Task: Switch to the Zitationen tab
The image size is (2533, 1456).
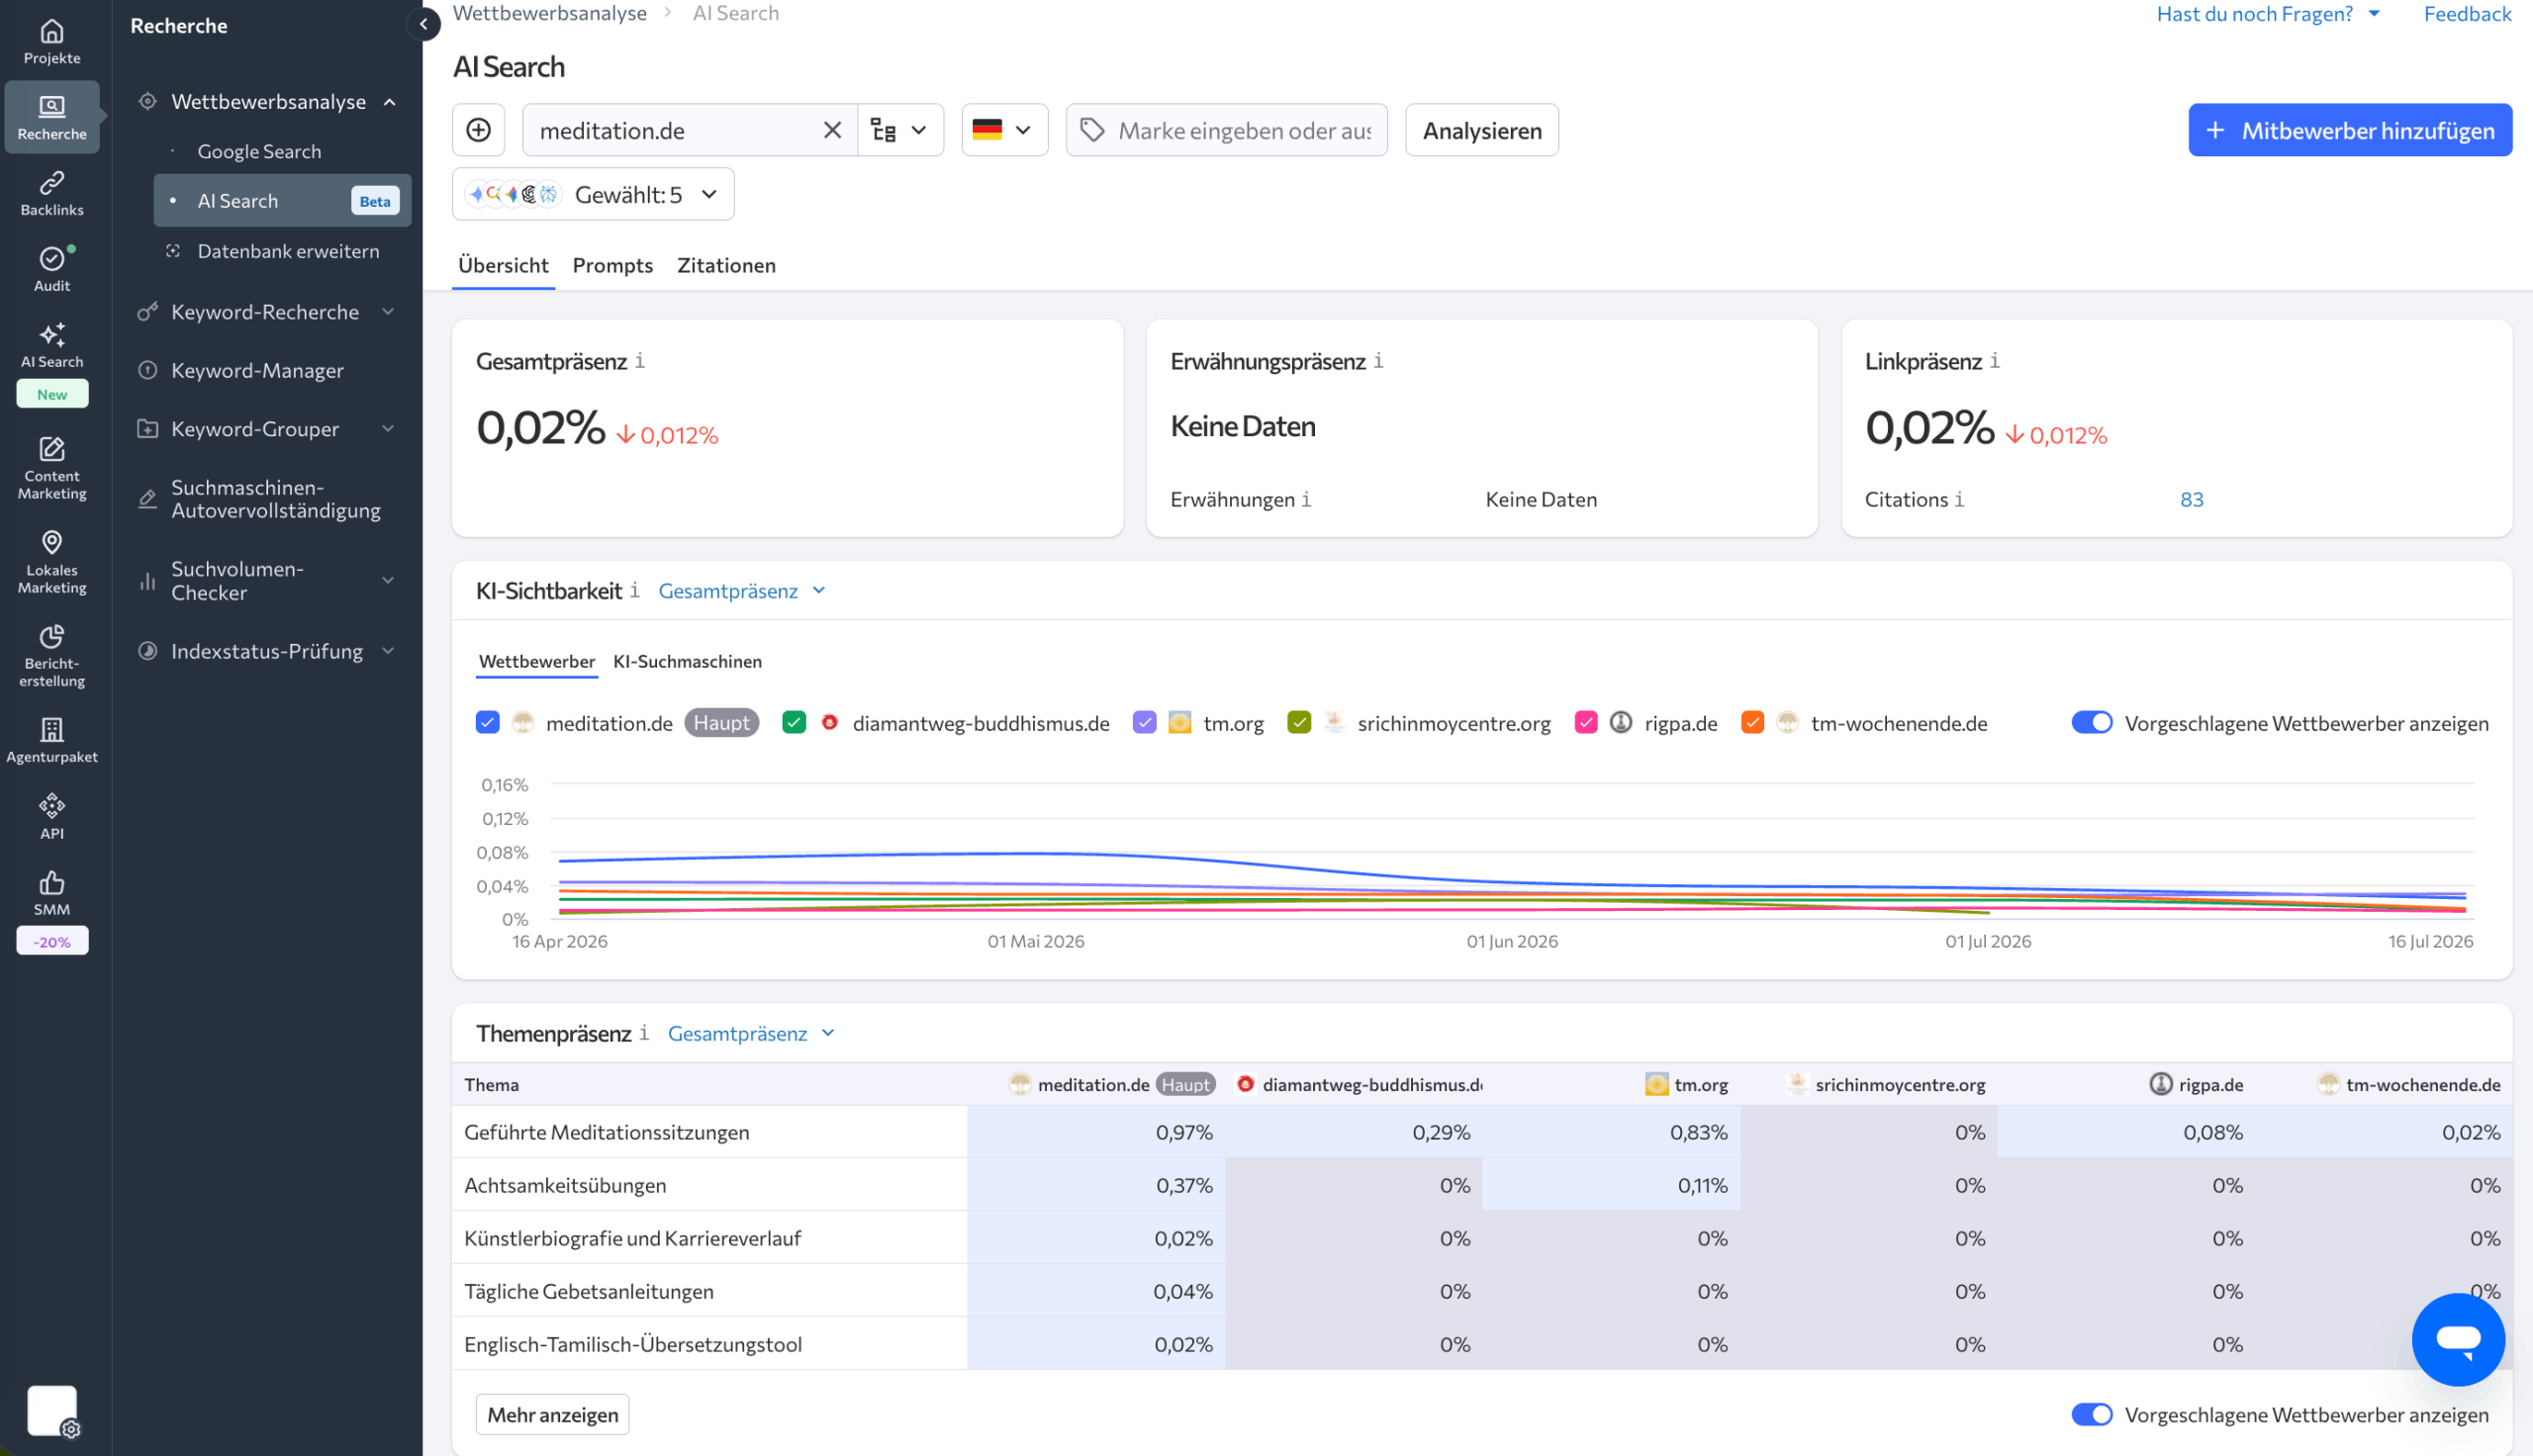Action: 726,265
